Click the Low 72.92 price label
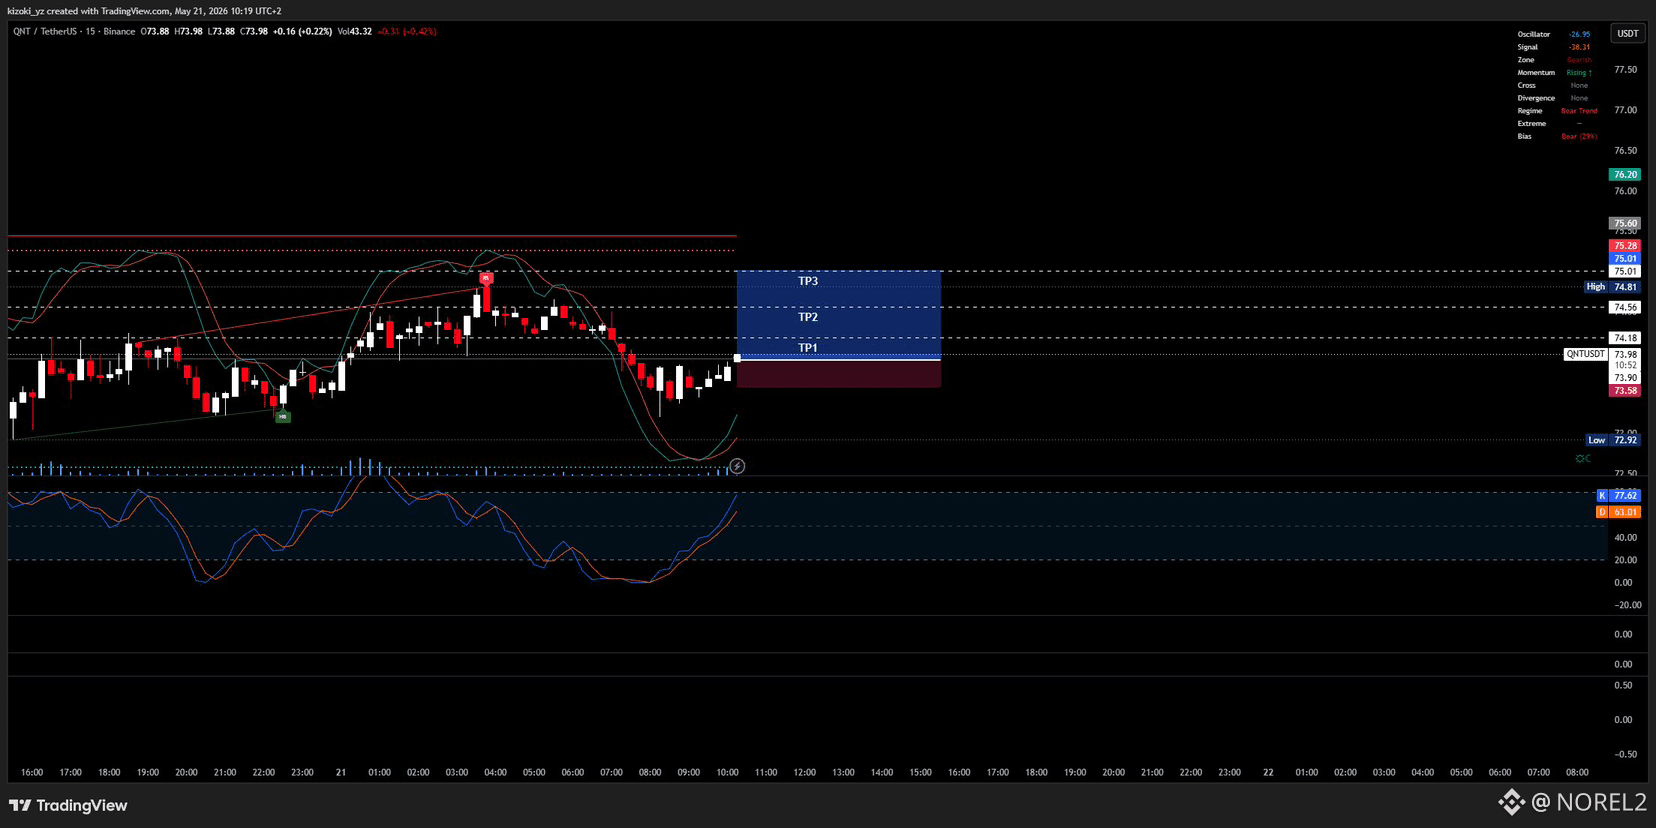Viewport: 1656px width, 828px height. (1613, 440)
